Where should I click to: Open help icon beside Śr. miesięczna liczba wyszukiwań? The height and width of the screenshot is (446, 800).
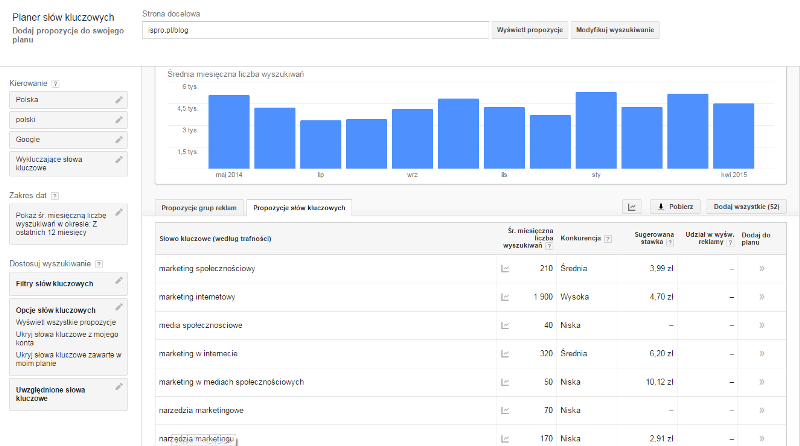549,246
